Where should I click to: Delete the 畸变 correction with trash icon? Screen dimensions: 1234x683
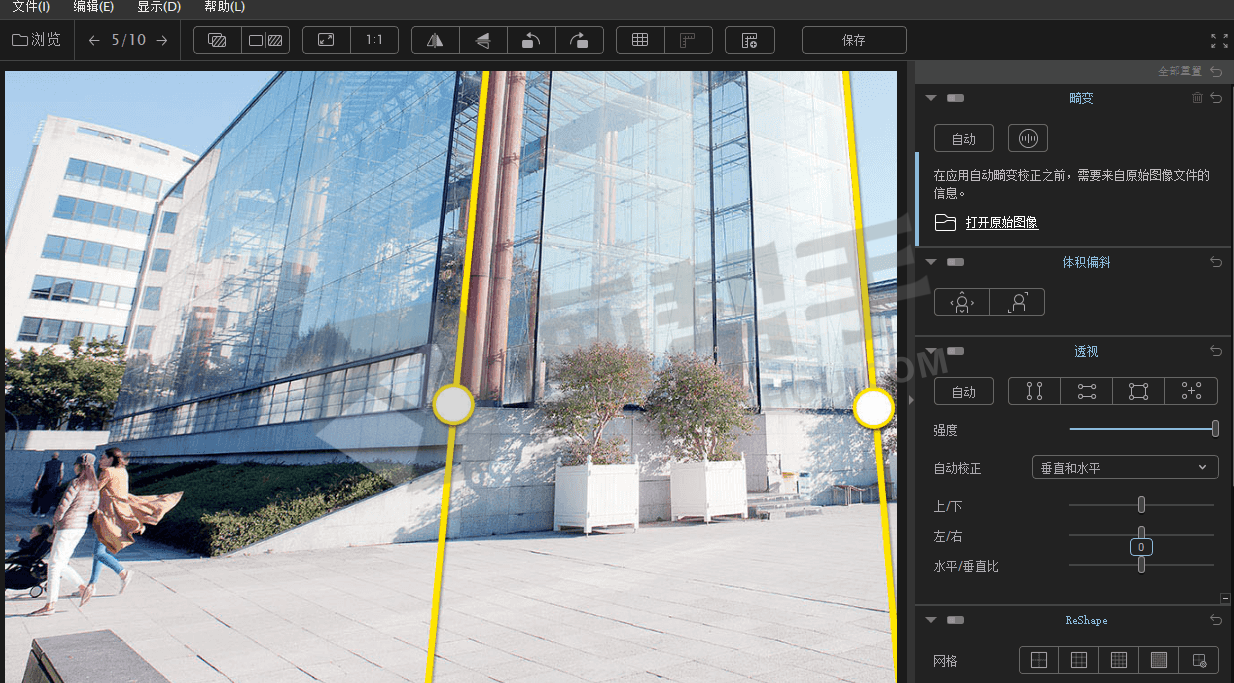point(1198,98)
